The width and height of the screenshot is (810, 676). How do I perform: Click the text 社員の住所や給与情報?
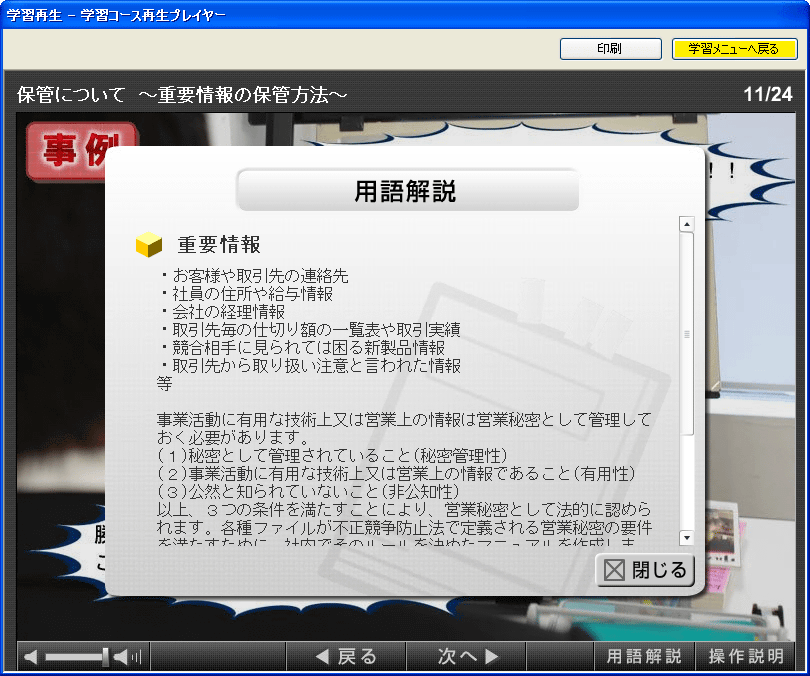[x=253, y=294]
